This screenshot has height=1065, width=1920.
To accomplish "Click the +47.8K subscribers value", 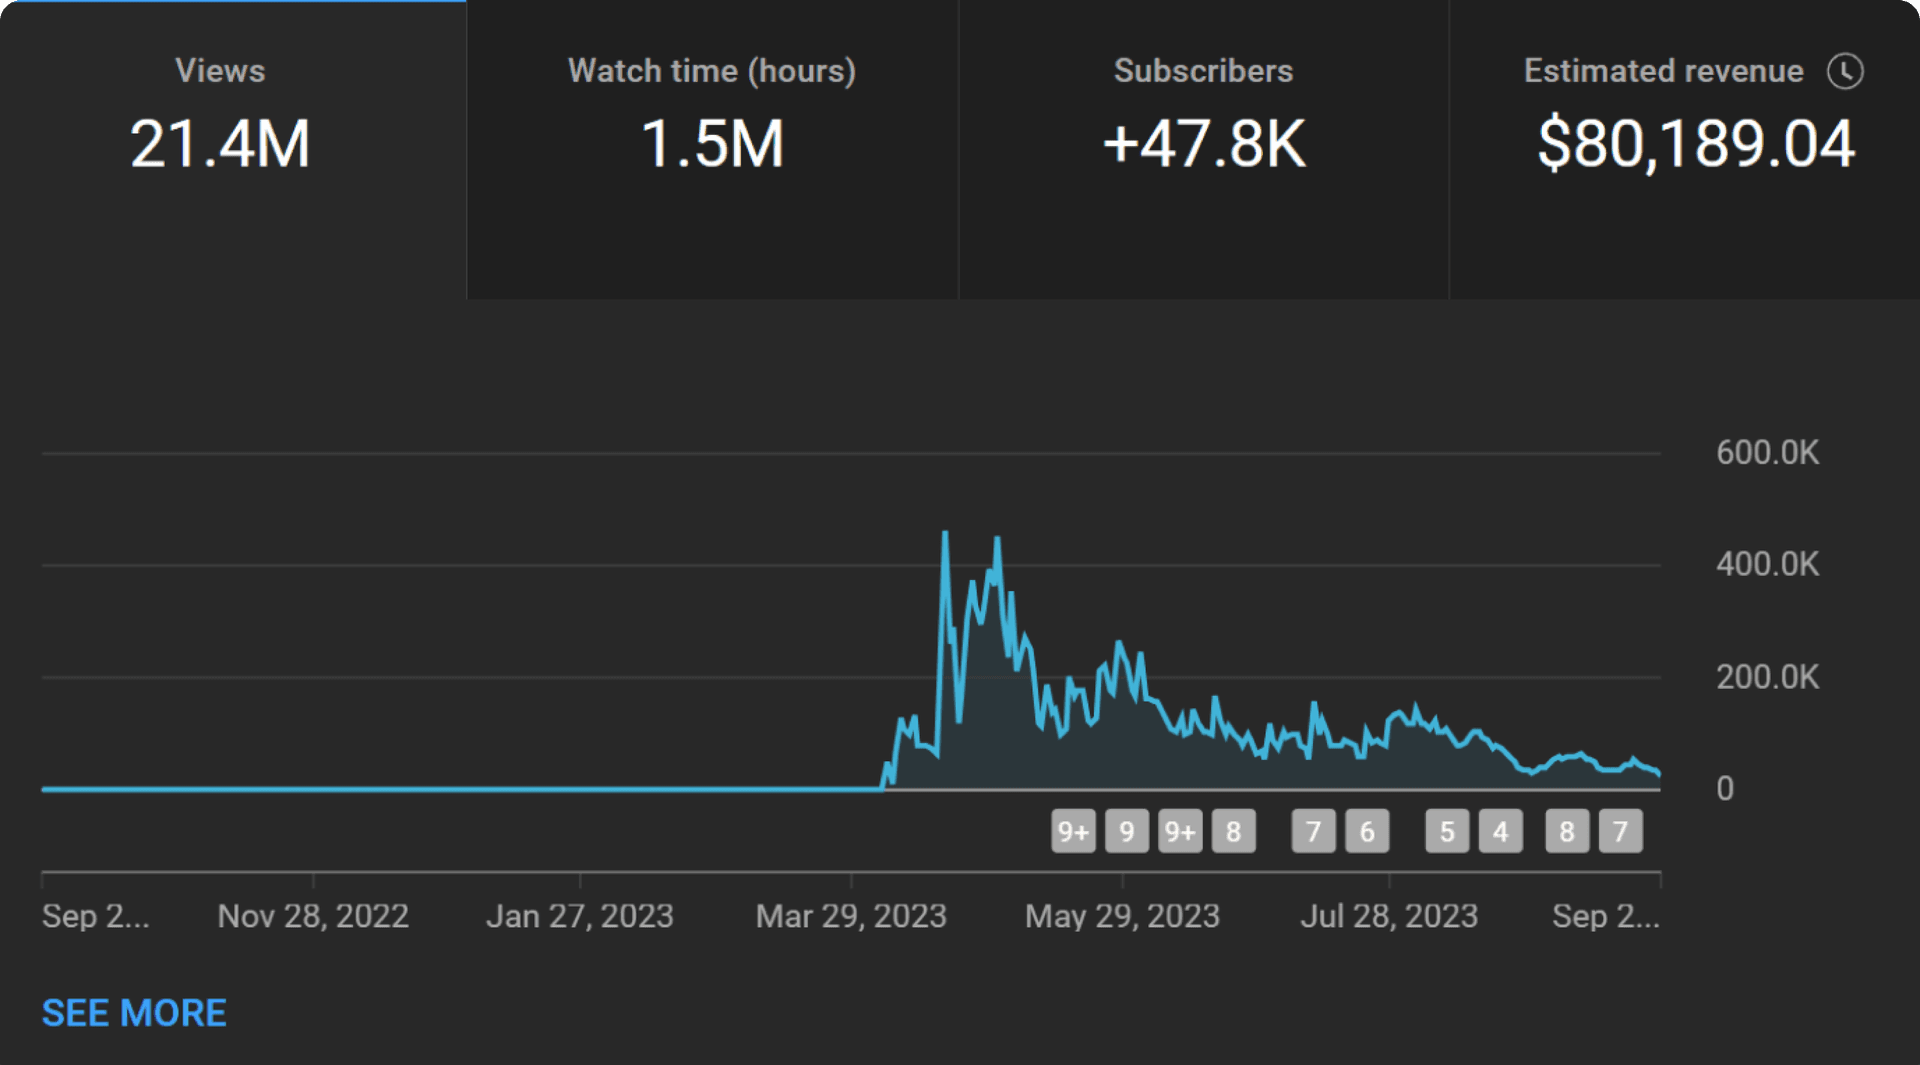I will point(1204,144).
